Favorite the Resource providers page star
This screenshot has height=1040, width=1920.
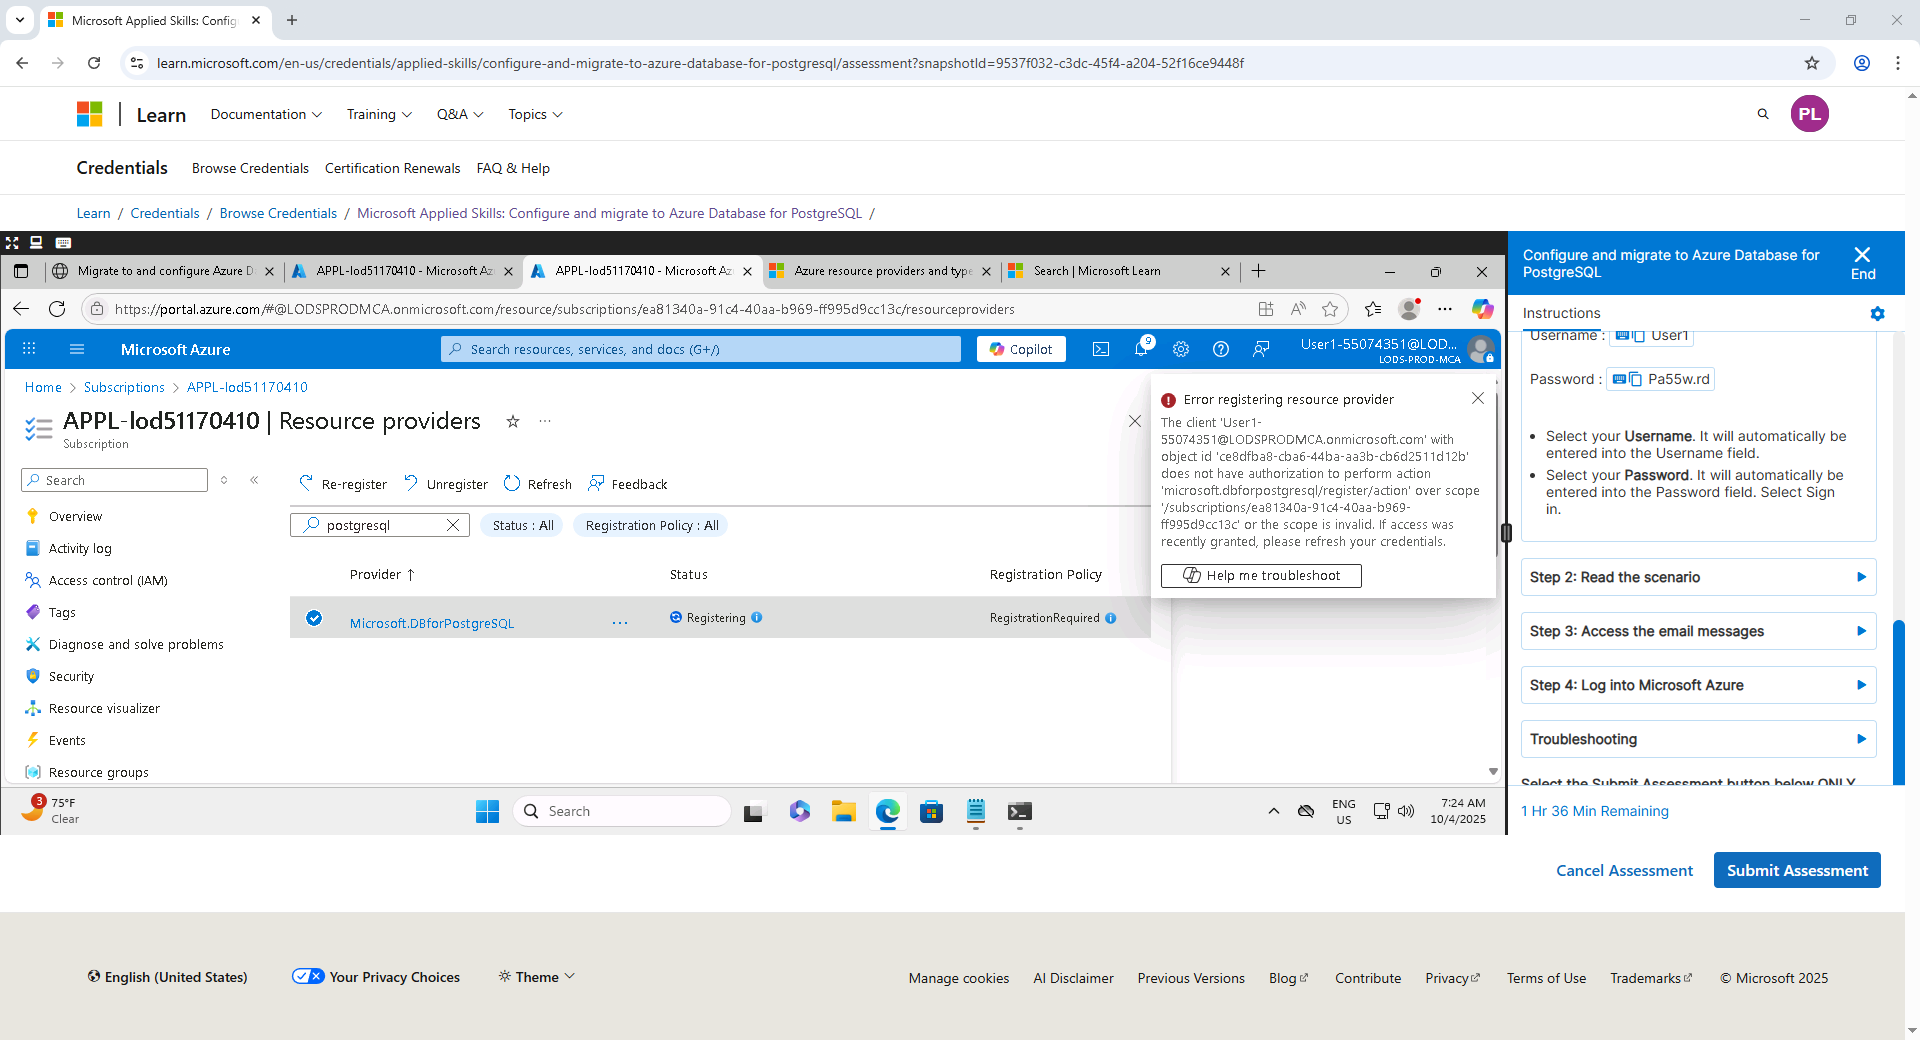coord(513,421)
